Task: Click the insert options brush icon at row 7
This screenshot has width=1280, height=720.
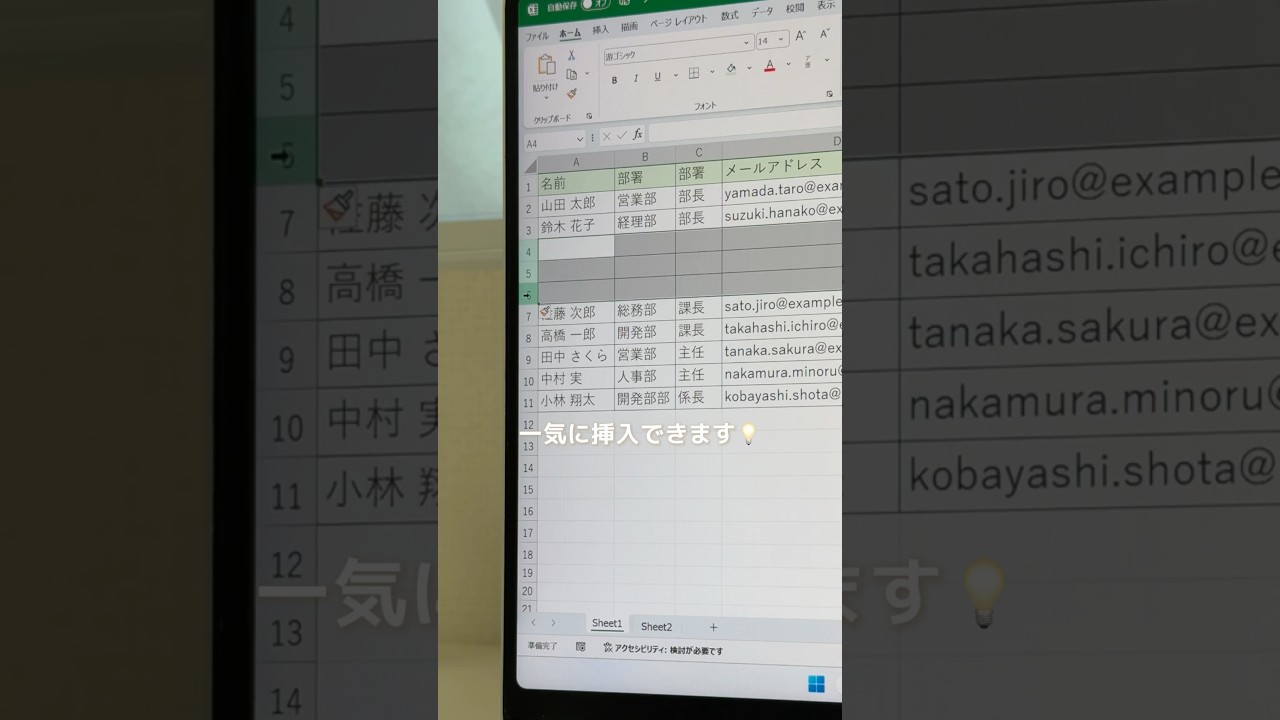Action: point(546,313)
